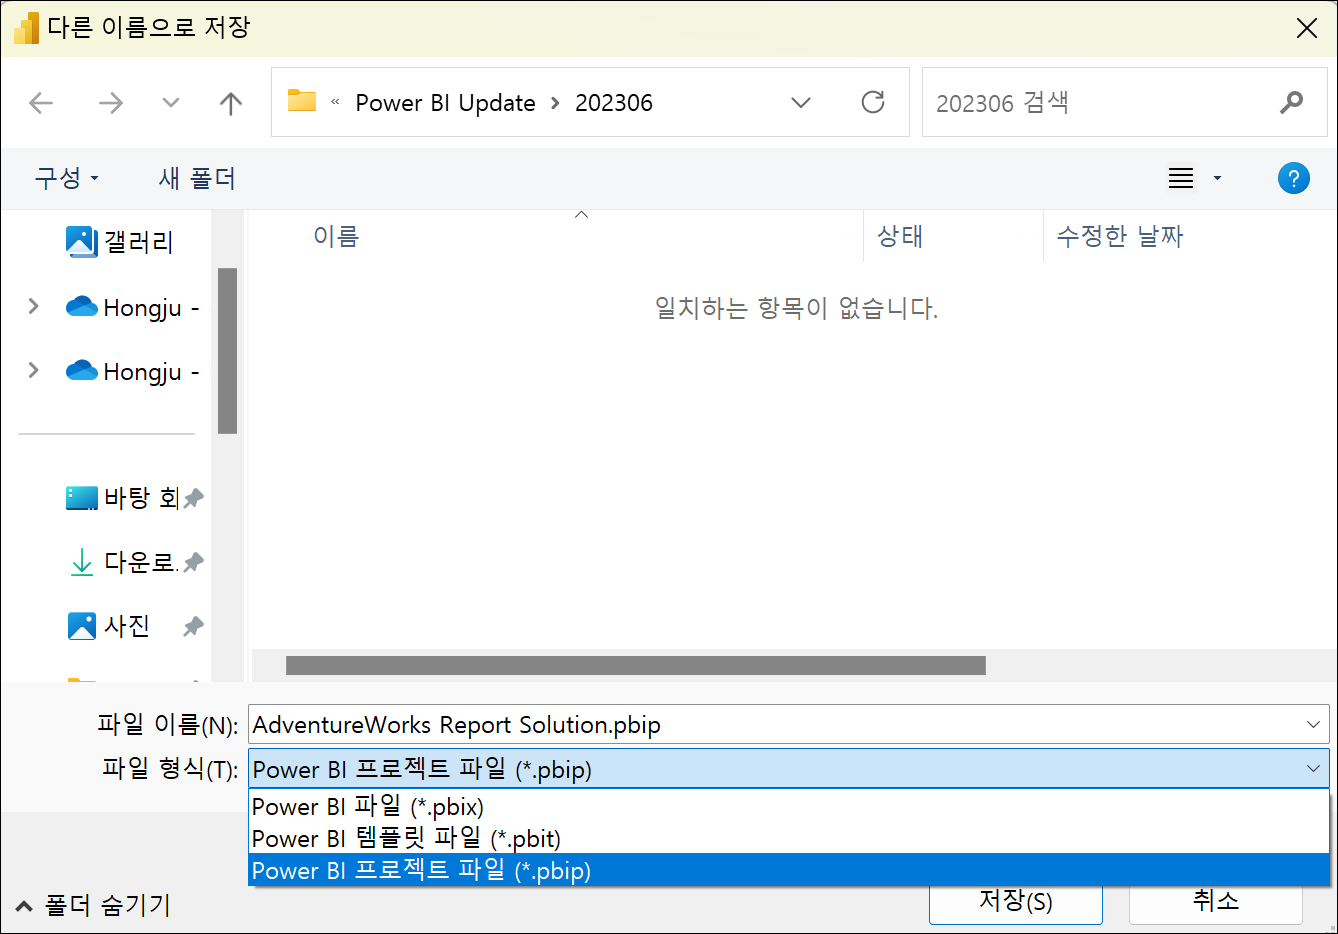Open 바탕 화면 desktop shortcut
This screenshot has width=1338, height=934.
click(121, 497)
